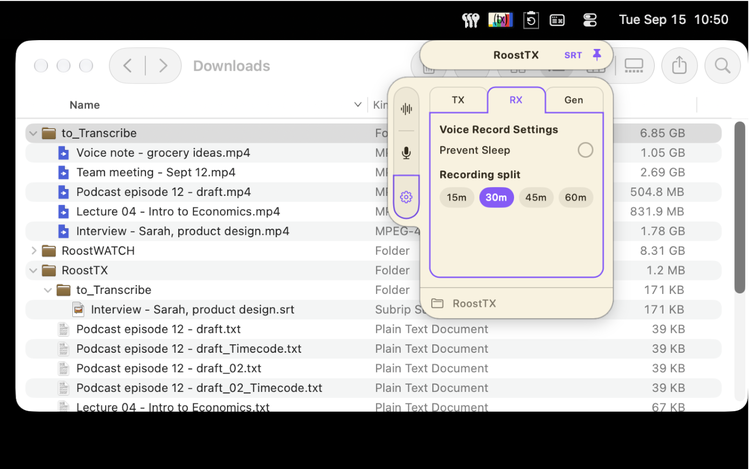Collapse the RoostTX folder
Image resolution: width=750 pixels, height=469 pixels.
33,271
